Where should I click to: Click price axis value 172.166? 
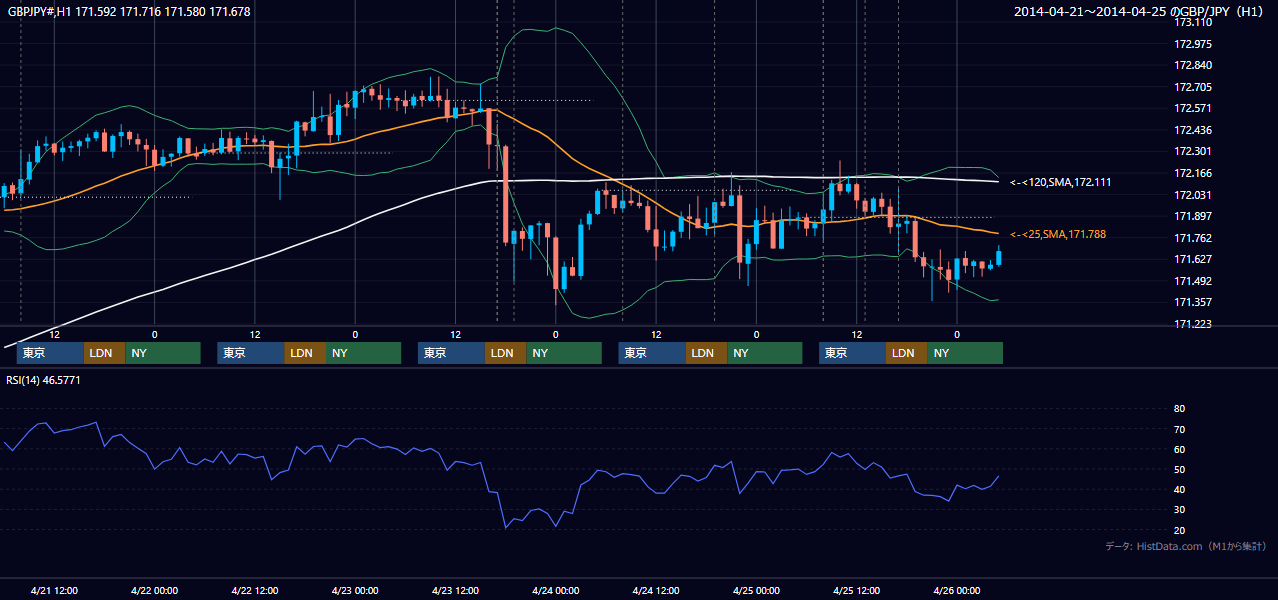(1193, 173)
